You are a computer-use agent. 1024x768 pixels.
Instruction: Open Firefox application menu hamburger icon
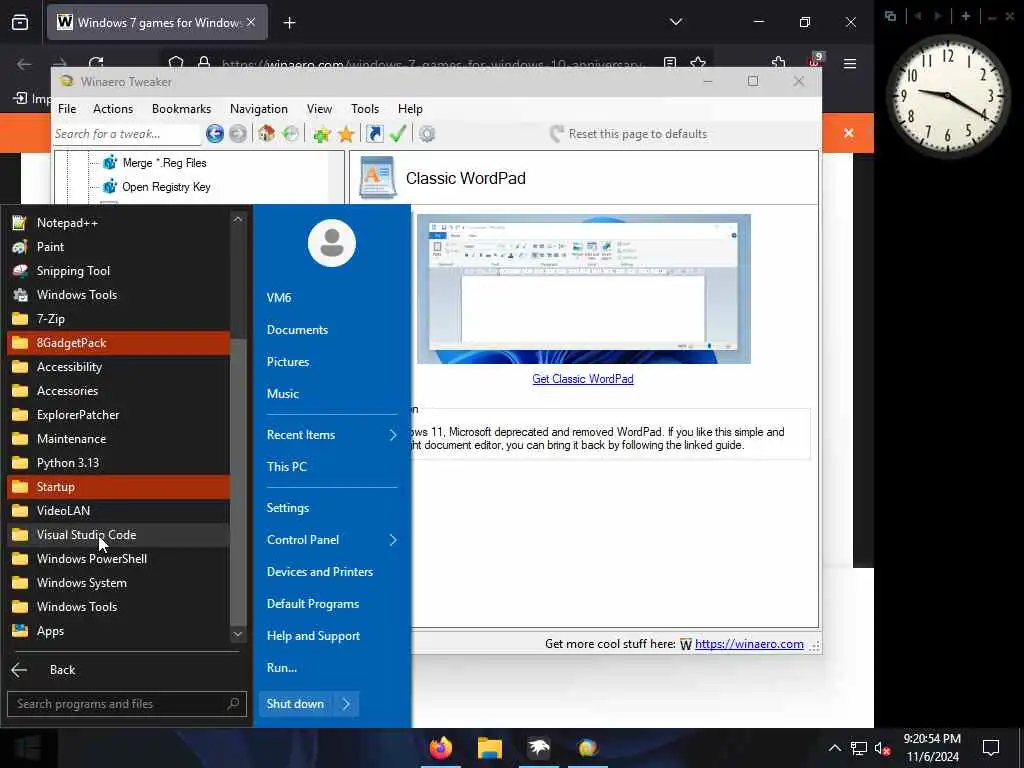(x=850, y=64)
